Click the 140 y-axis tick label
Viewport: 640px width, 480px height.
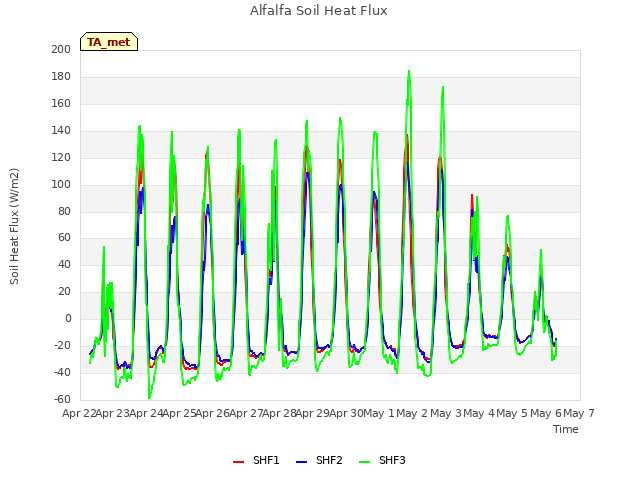pos(61,130)
